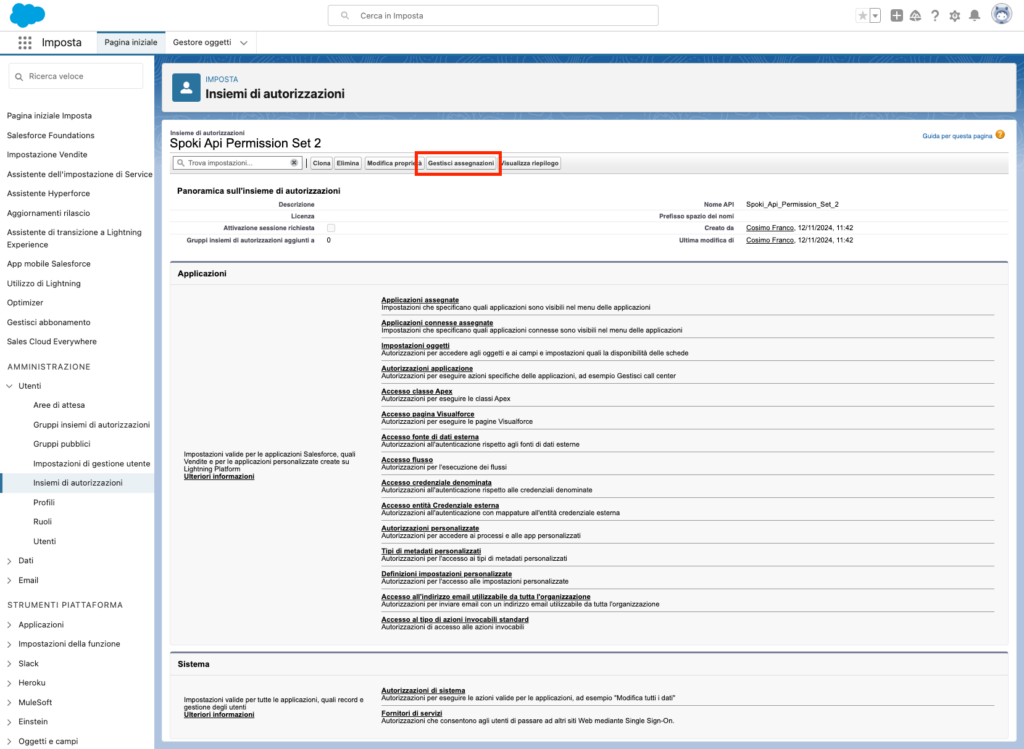Viewport: 1024px width, 749px height.
Task: Click the user avatar profile icon
Action: [1000, 15]
